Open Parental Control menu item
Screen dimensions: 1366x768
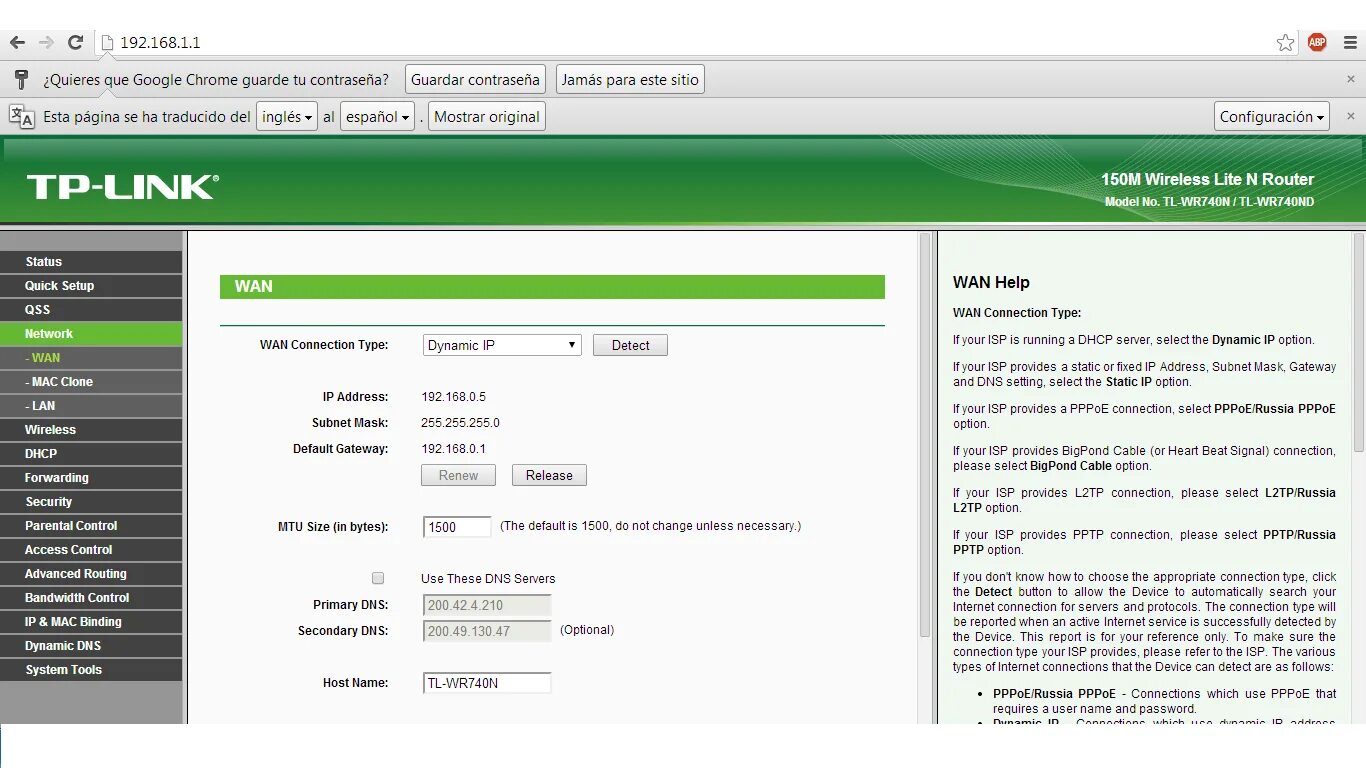tap(91, 525)
